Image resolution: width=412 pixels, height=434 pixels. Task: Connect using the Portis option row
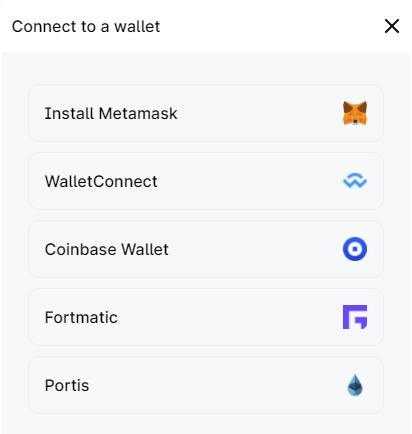point(206,385)
